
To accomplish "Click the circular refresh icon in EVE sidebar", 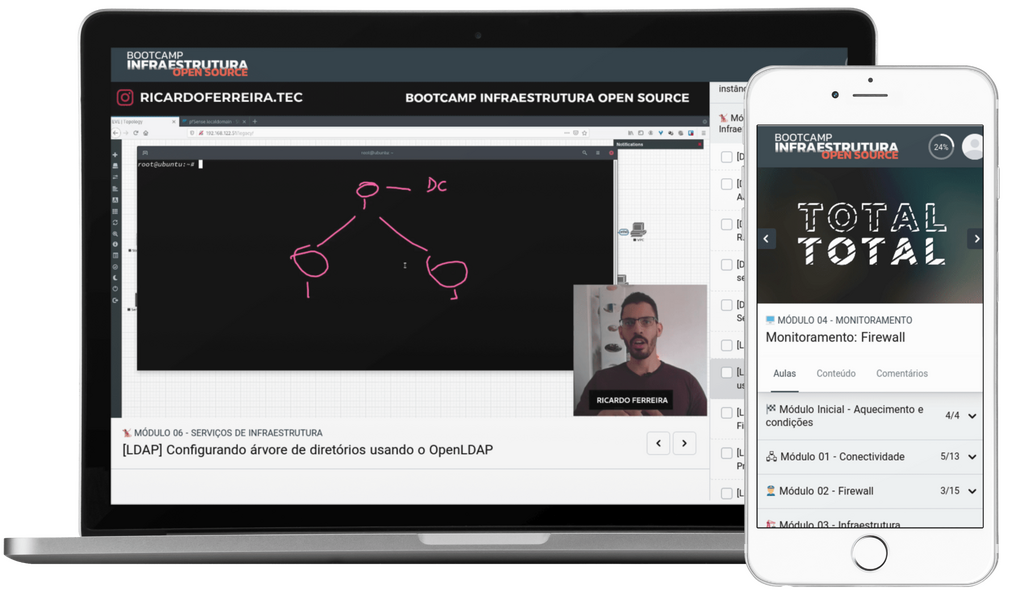I will pos(115,222).
